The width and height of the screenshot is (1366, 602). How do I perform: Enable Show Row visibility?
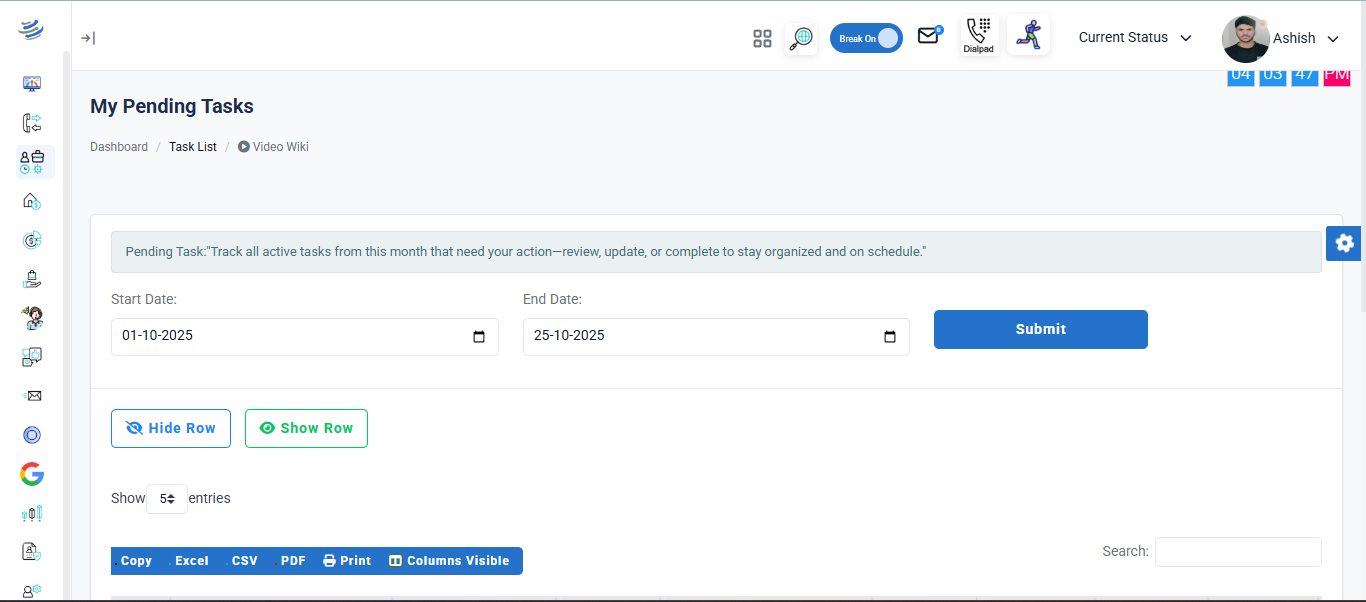306,428
